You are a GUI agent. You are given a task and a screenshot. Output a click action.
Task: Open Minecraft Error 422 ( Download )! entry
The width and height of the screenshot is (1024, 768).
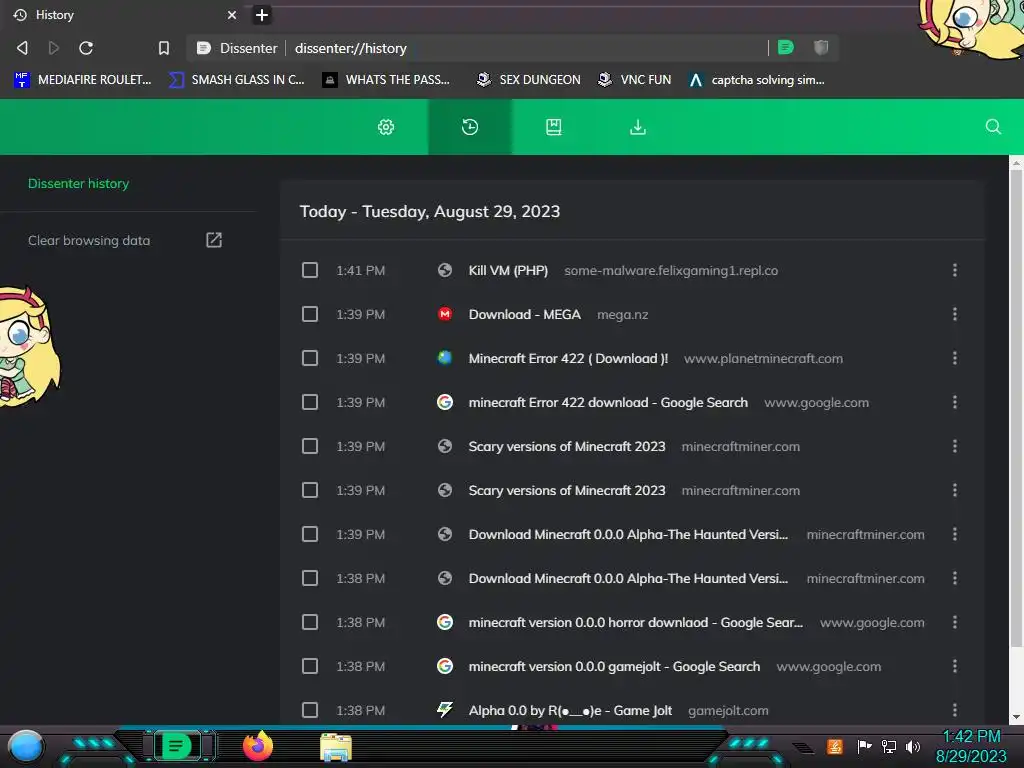point(568,359)
